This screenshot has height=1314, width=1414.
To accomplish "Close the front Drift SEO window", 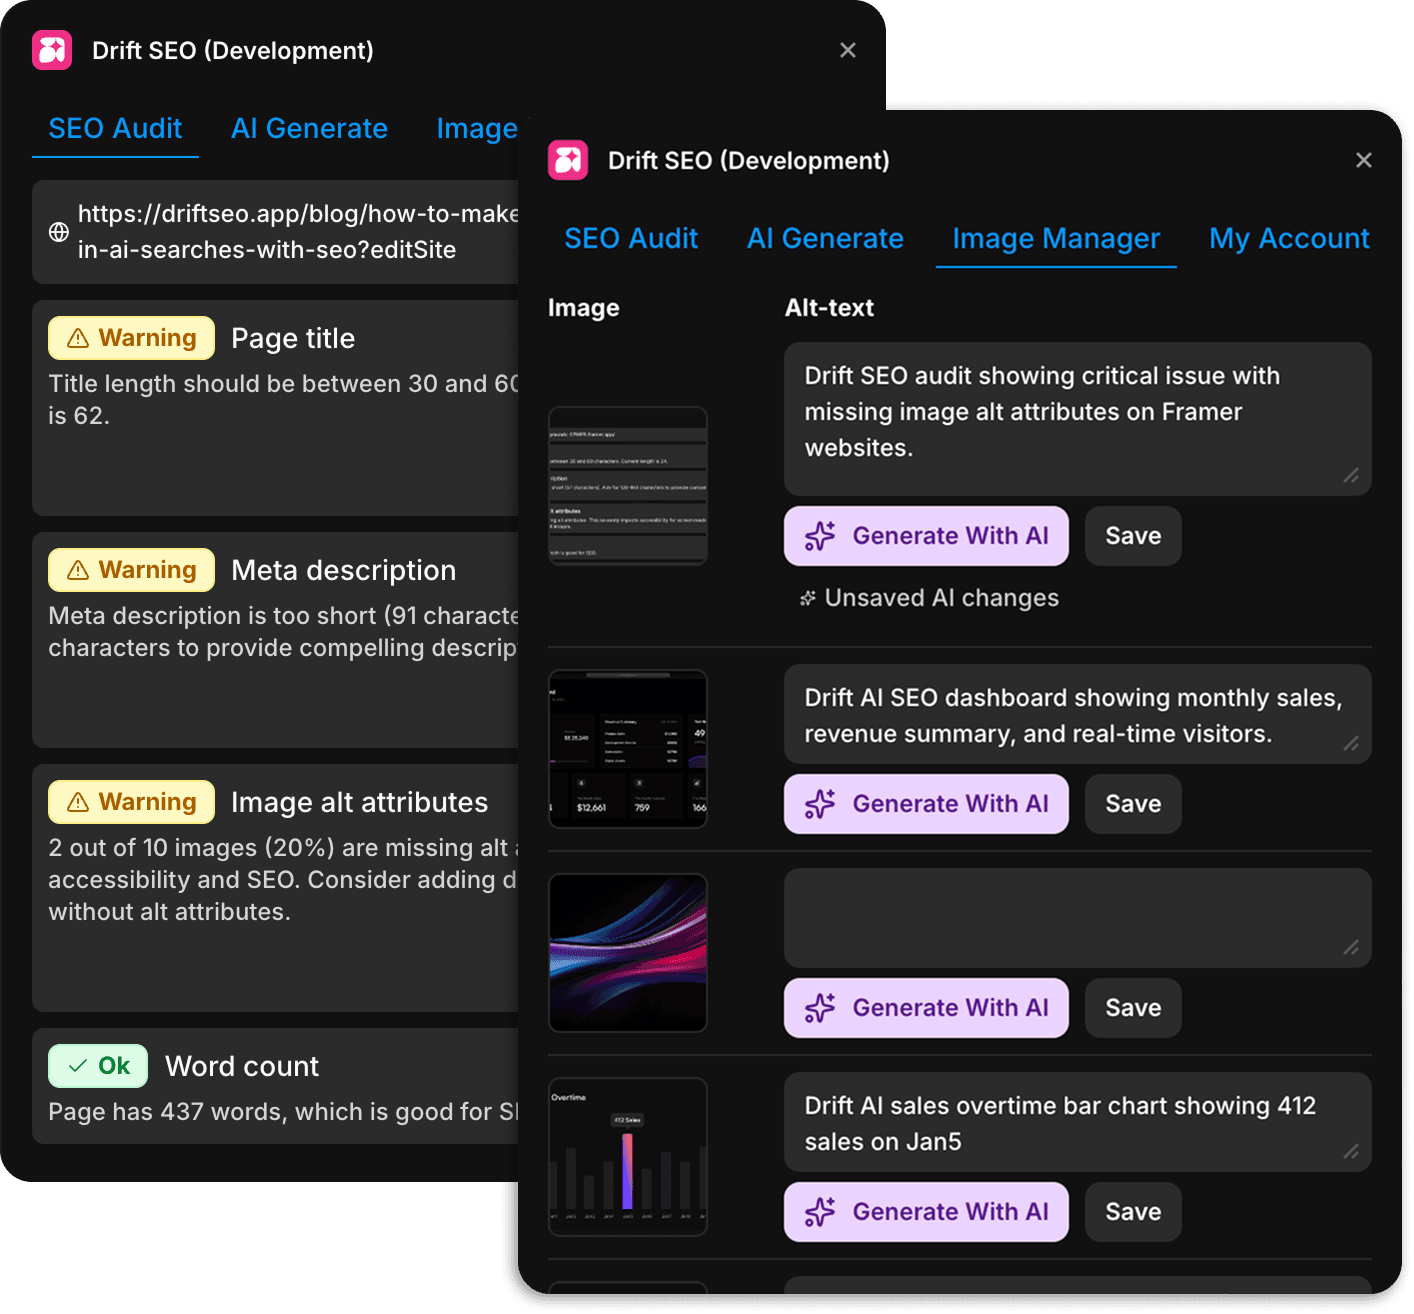I will tap(1363, 160).
